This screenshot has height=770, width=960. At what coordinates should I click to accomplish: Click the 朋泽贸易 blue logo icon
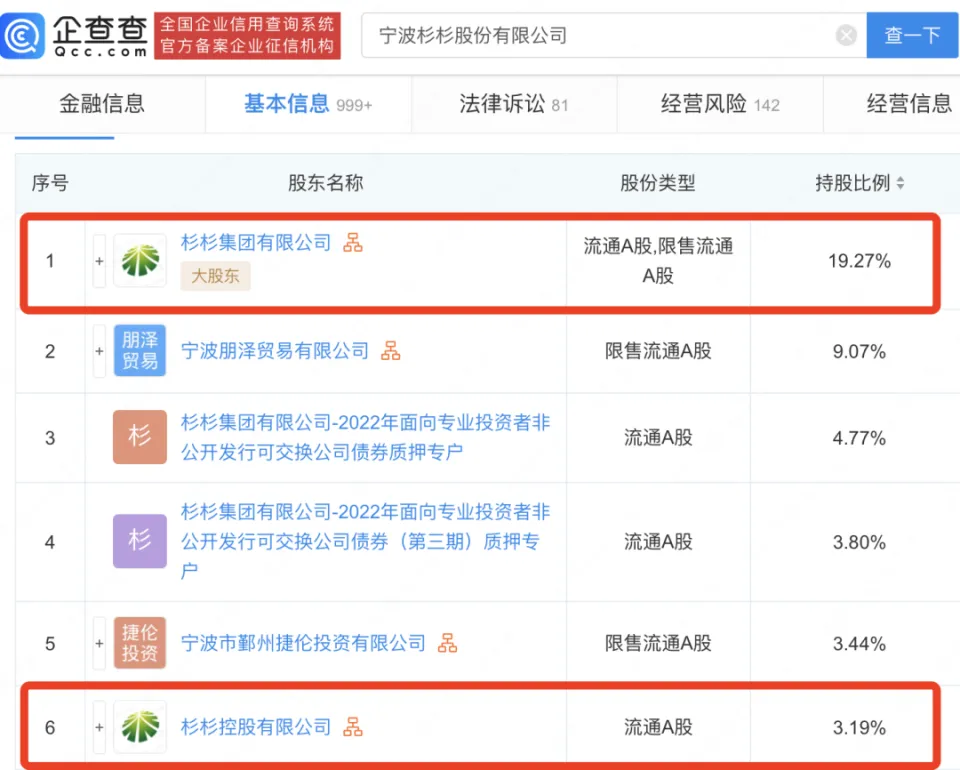[x=140, y=351]
